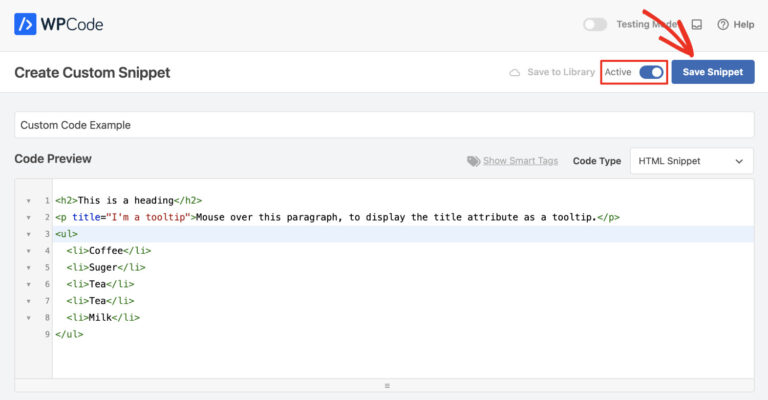Viewport: 768px width, 400px height.
Task: Click the Help text in header
Action: click(743, 24)
